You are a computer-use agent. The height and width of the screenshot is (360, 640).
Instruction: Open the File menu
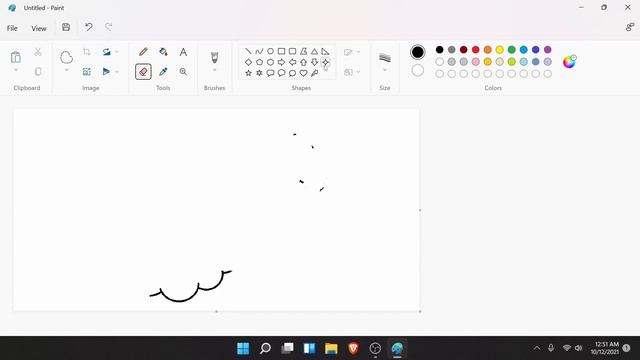[12, 28]
